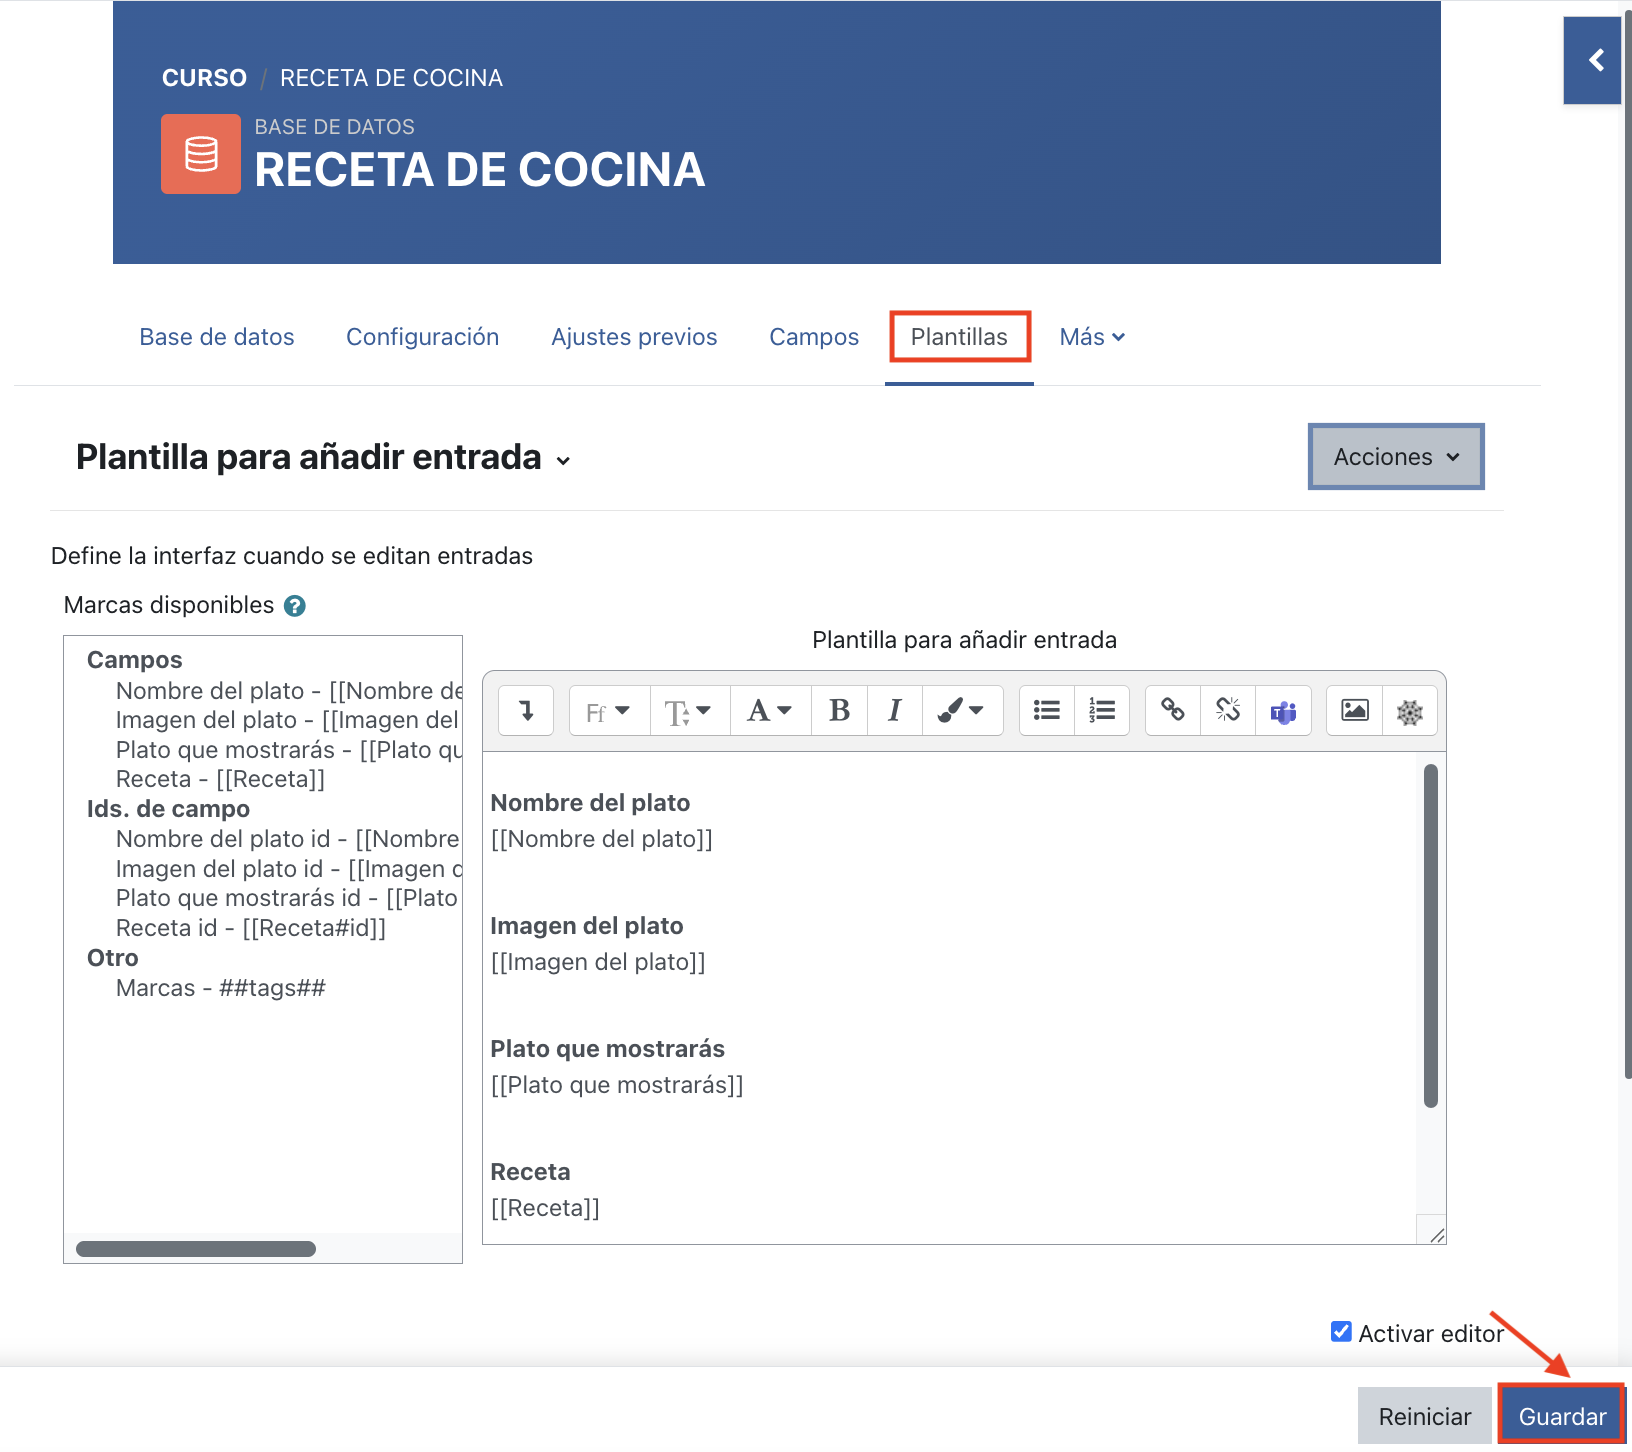1632x1452 pixels.
Task: Switch to the Campos tab
Action: pyautogui.click(x=814, y=337)
